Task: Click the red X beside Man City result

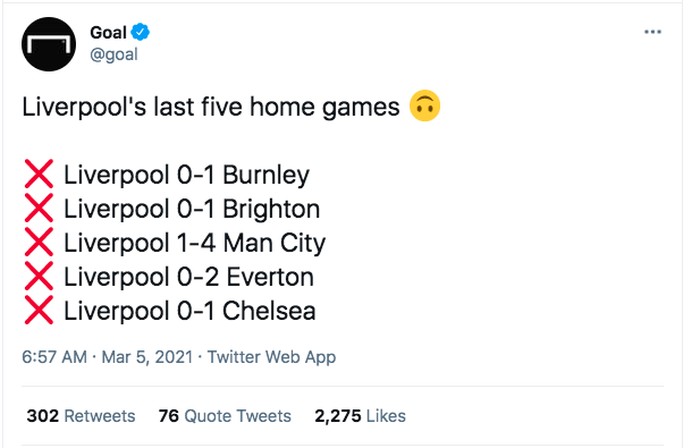Action: click(39, 243)
